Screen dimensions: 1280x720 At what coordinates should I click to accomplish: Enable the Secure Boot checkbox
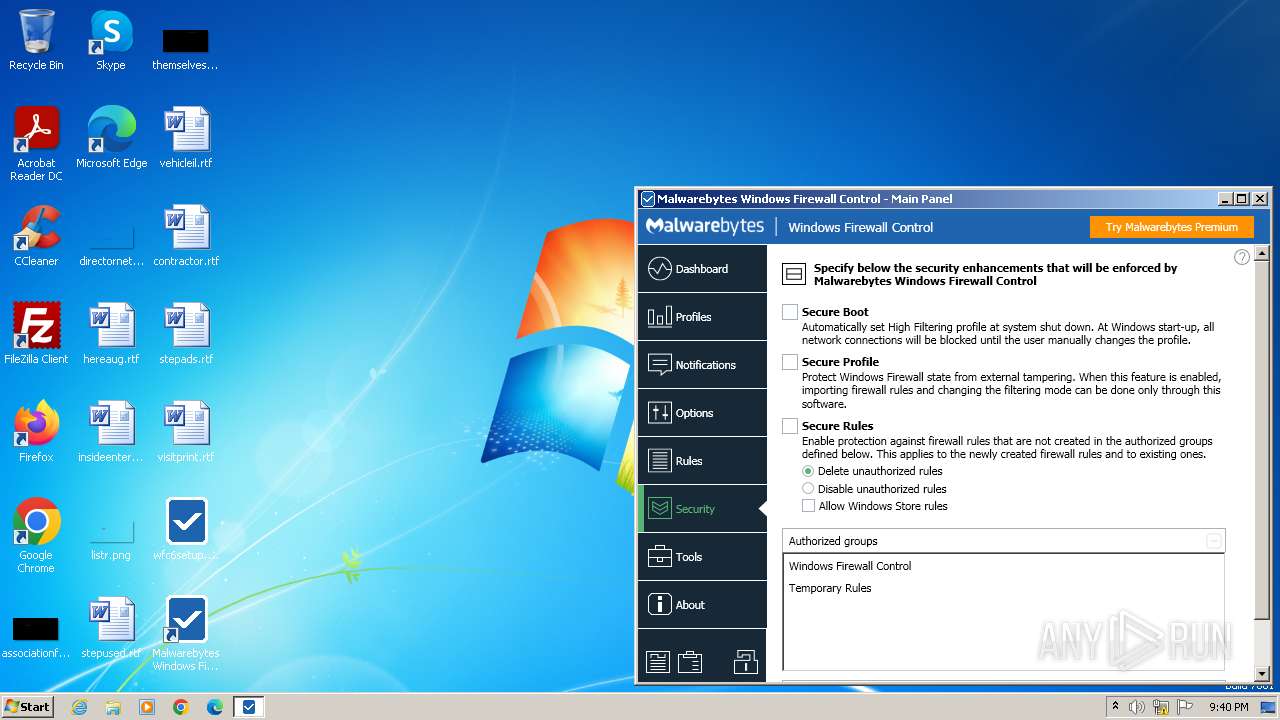pyautogui.click(x=790, y=312)
